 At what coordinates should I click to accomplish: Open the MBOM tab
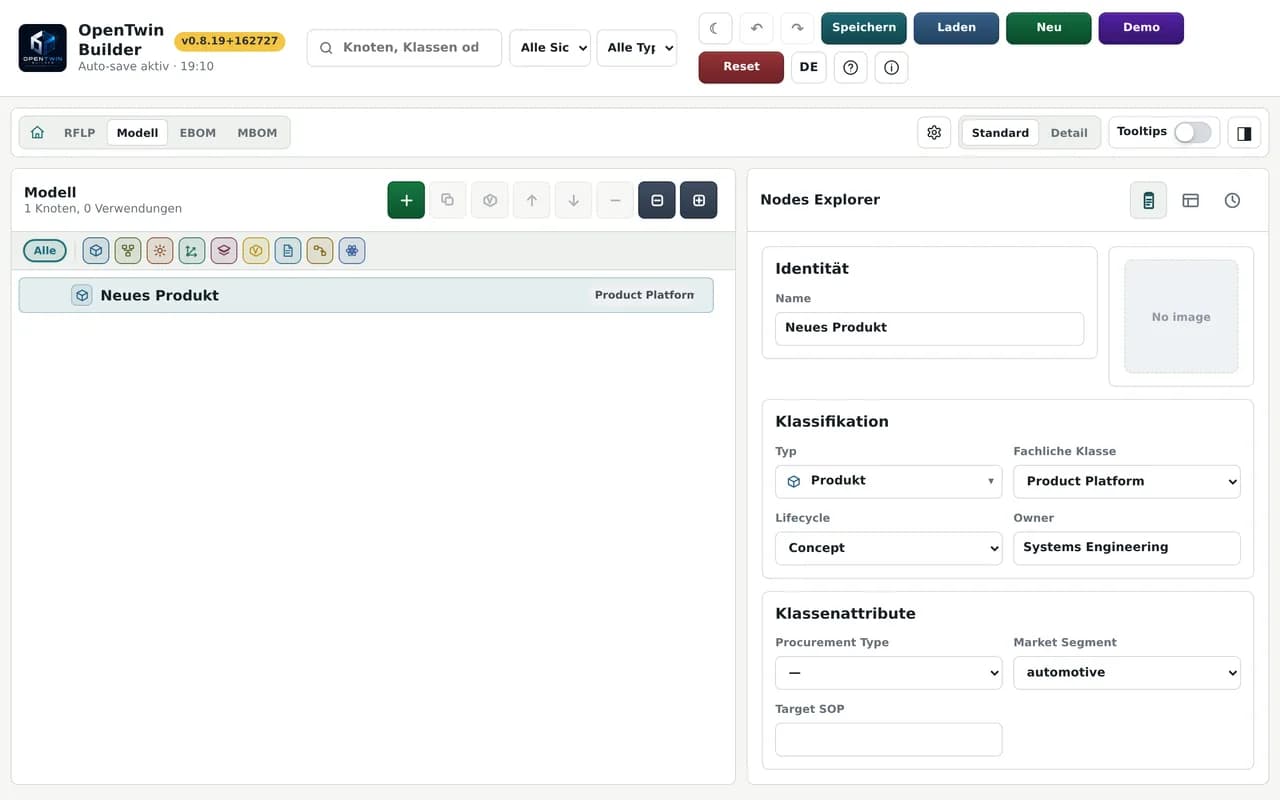(257, 132)
